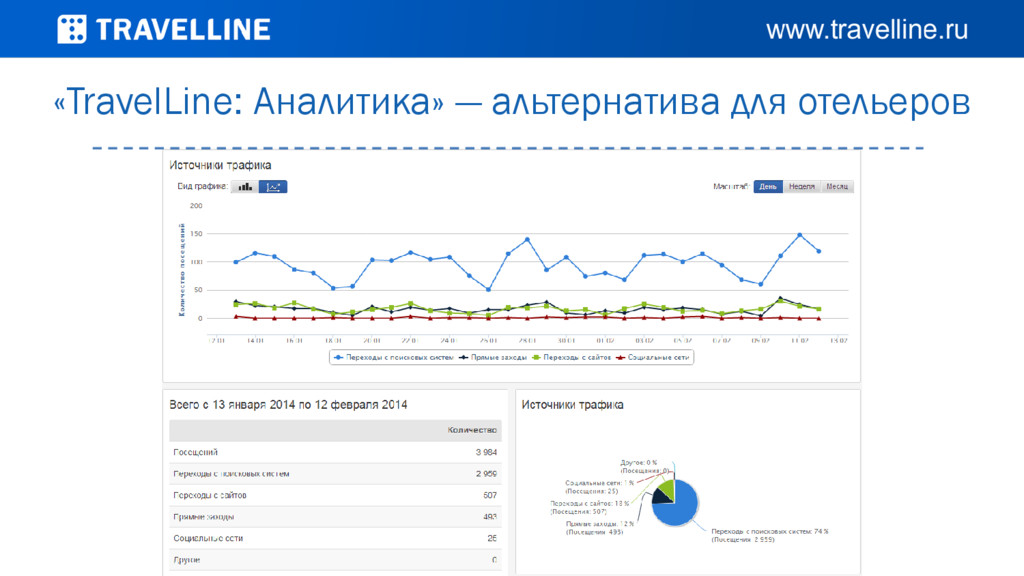Select the Месяц scale tab
The width and height of the screenshot is (1024, 576).
837,187
